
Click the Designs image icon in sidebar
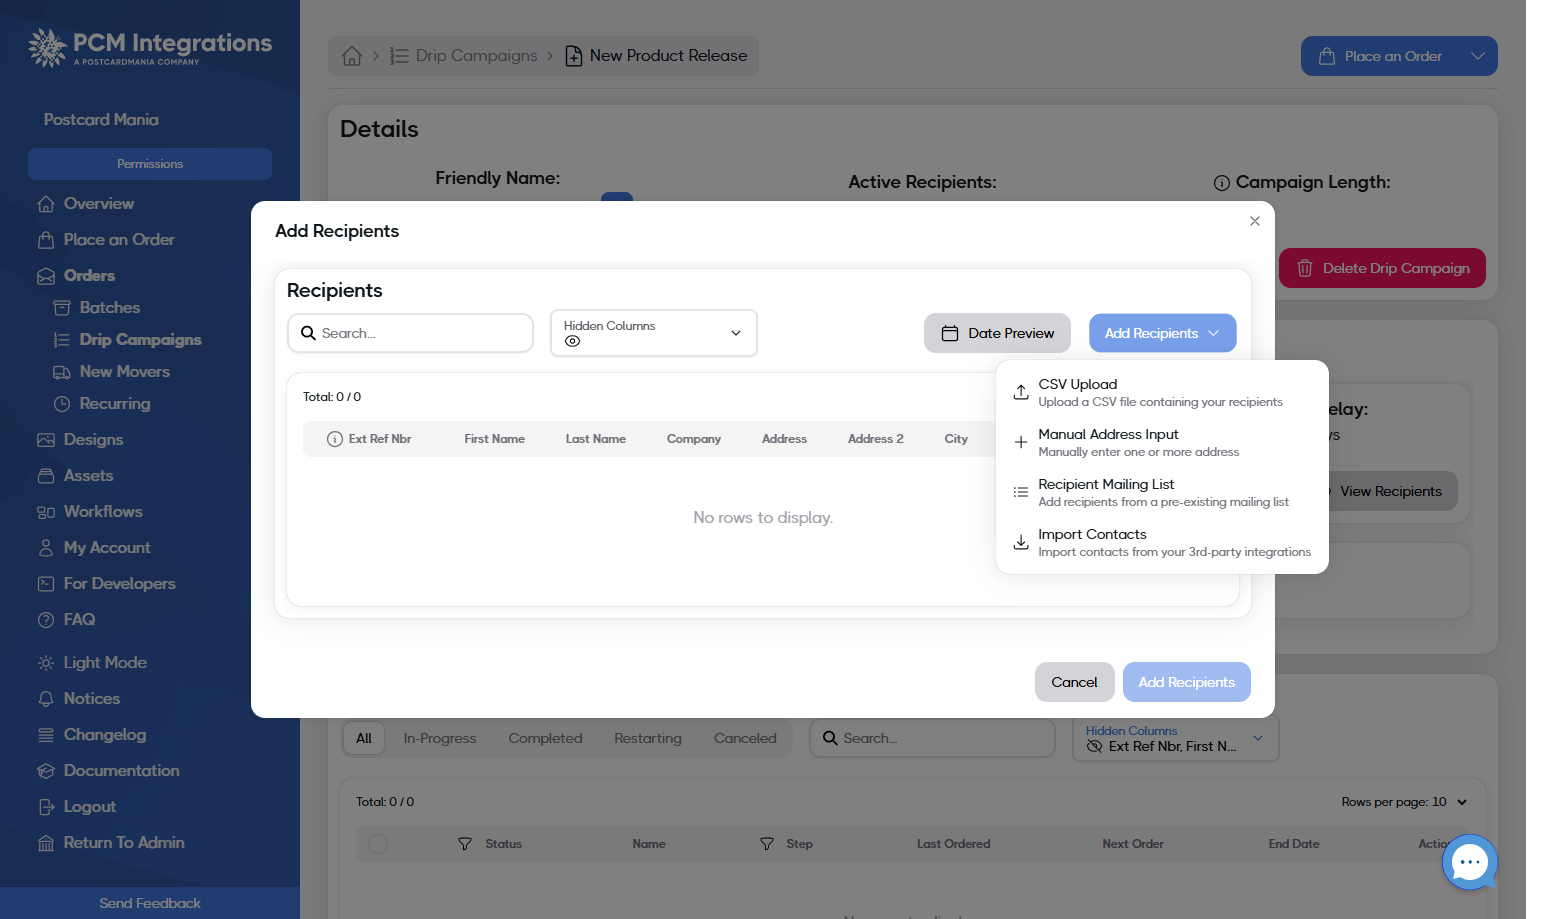point(46,440)
